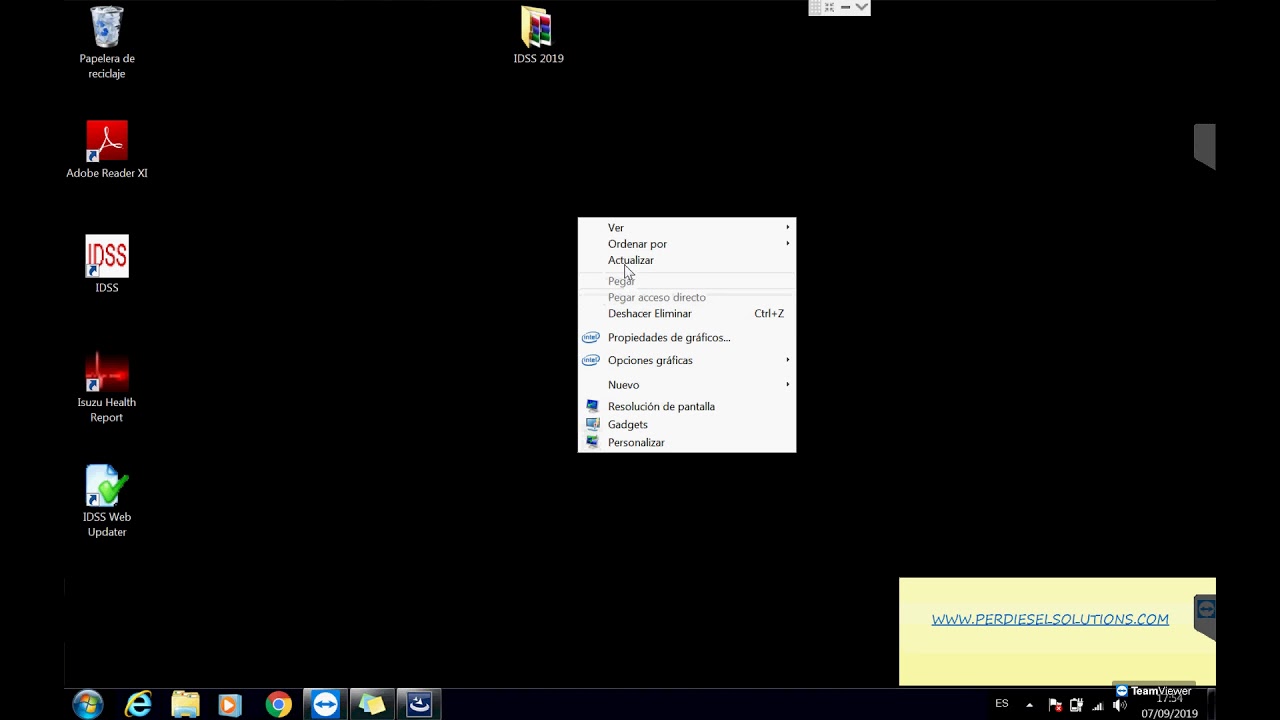Open the Papelera de reciclaje icon
1280x720 pixels.
(107, 43)
